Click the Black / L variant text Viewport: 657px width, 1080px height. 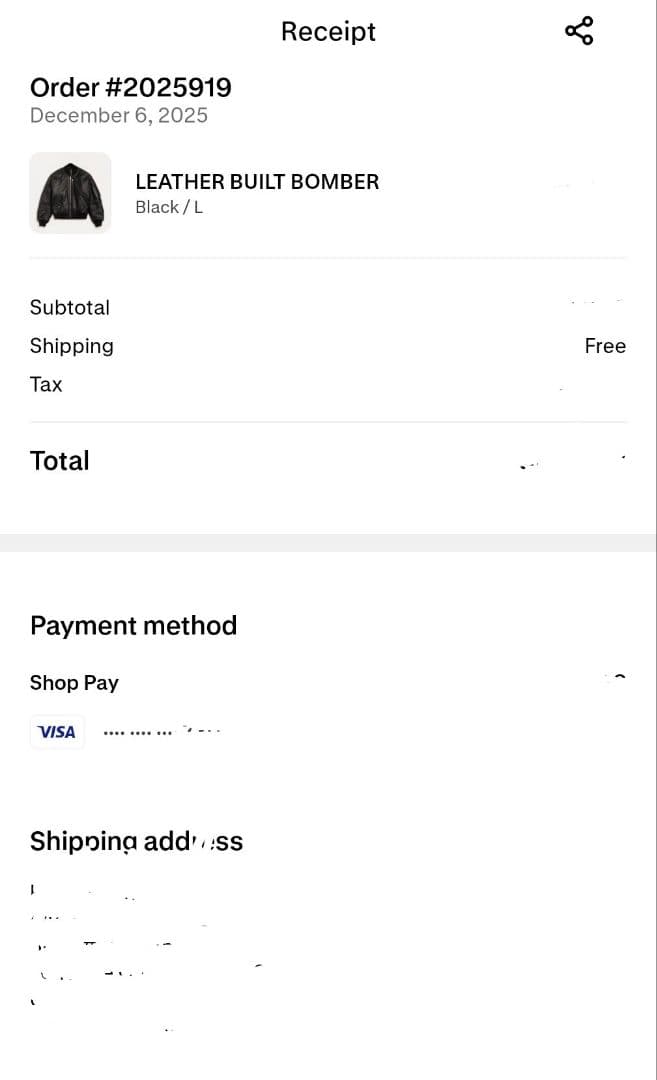[169, 208]
